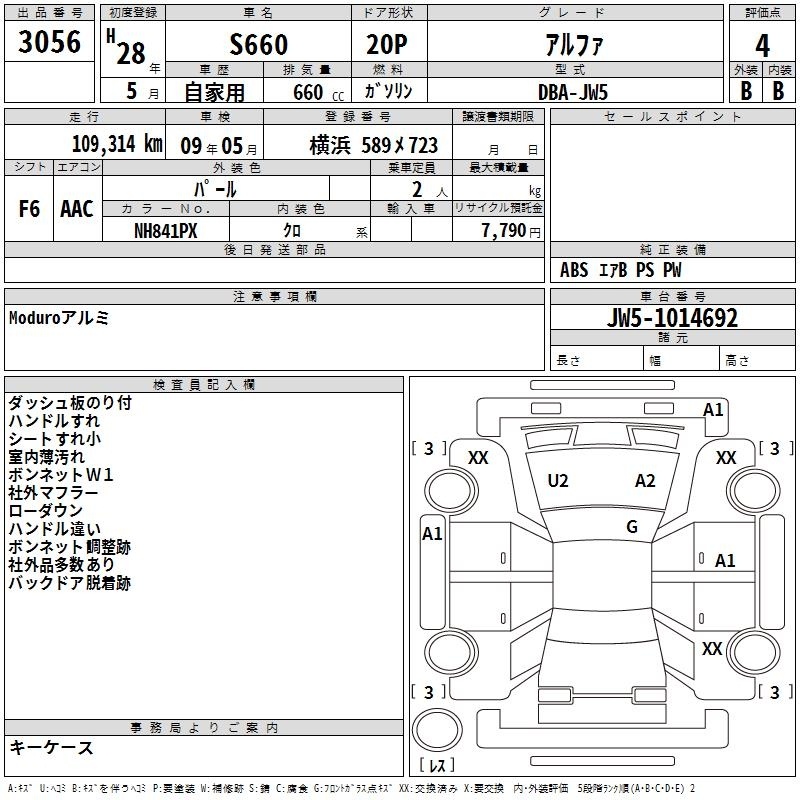Select the model code DBA-JW5
Screen dimensions: 800x800
571,91
